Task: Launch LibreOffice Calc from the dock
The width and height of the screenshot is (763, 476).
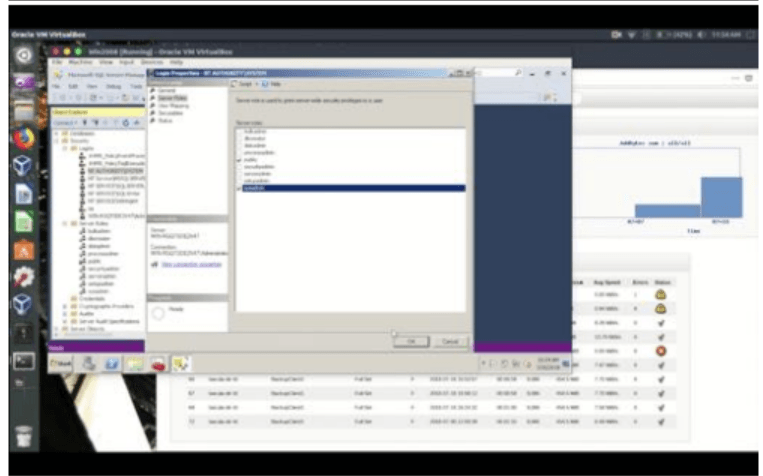Action: click(23, 222)
